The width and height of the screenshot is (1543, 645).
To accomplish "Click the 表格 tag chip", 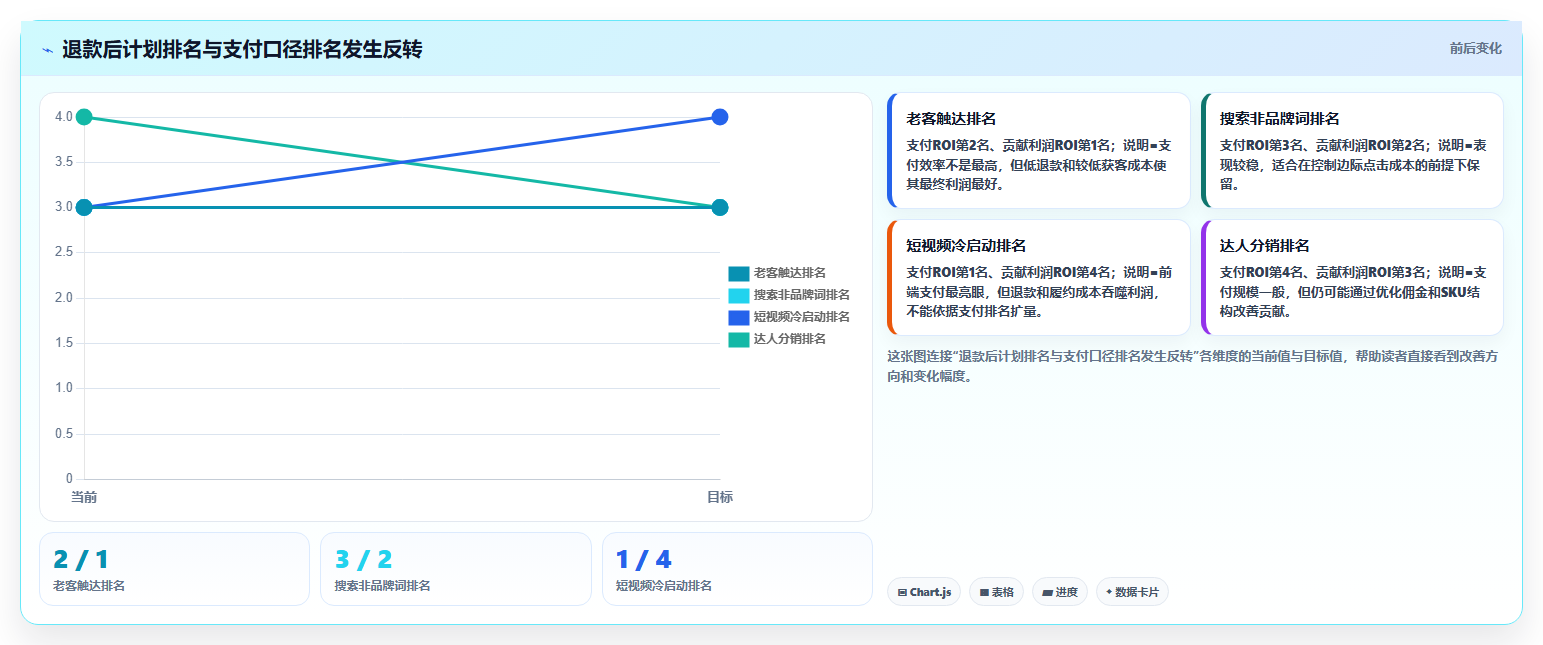I will pos(996,592).
